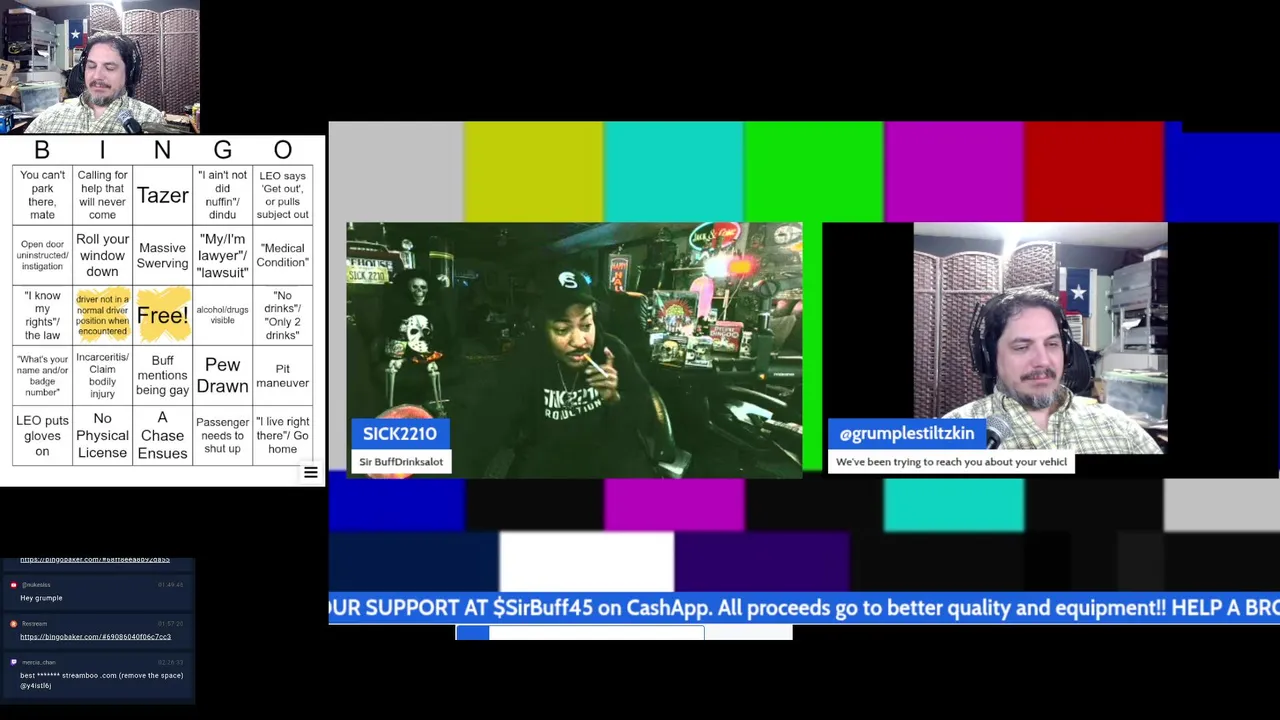This screenshot has width=1280, height=720.
Task: Mark 'Incarceritis/Claim bodily injury' square
Action: click(102, 375)
